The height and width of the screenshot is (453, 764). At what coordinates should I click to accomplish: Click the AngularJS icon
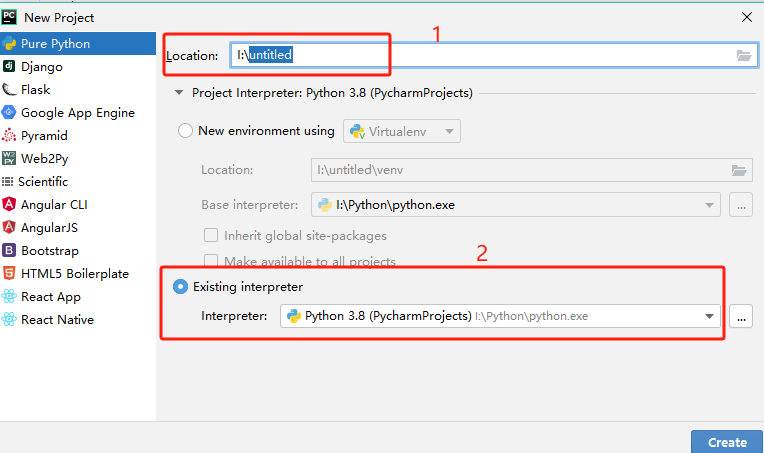[x=9, y=227]
